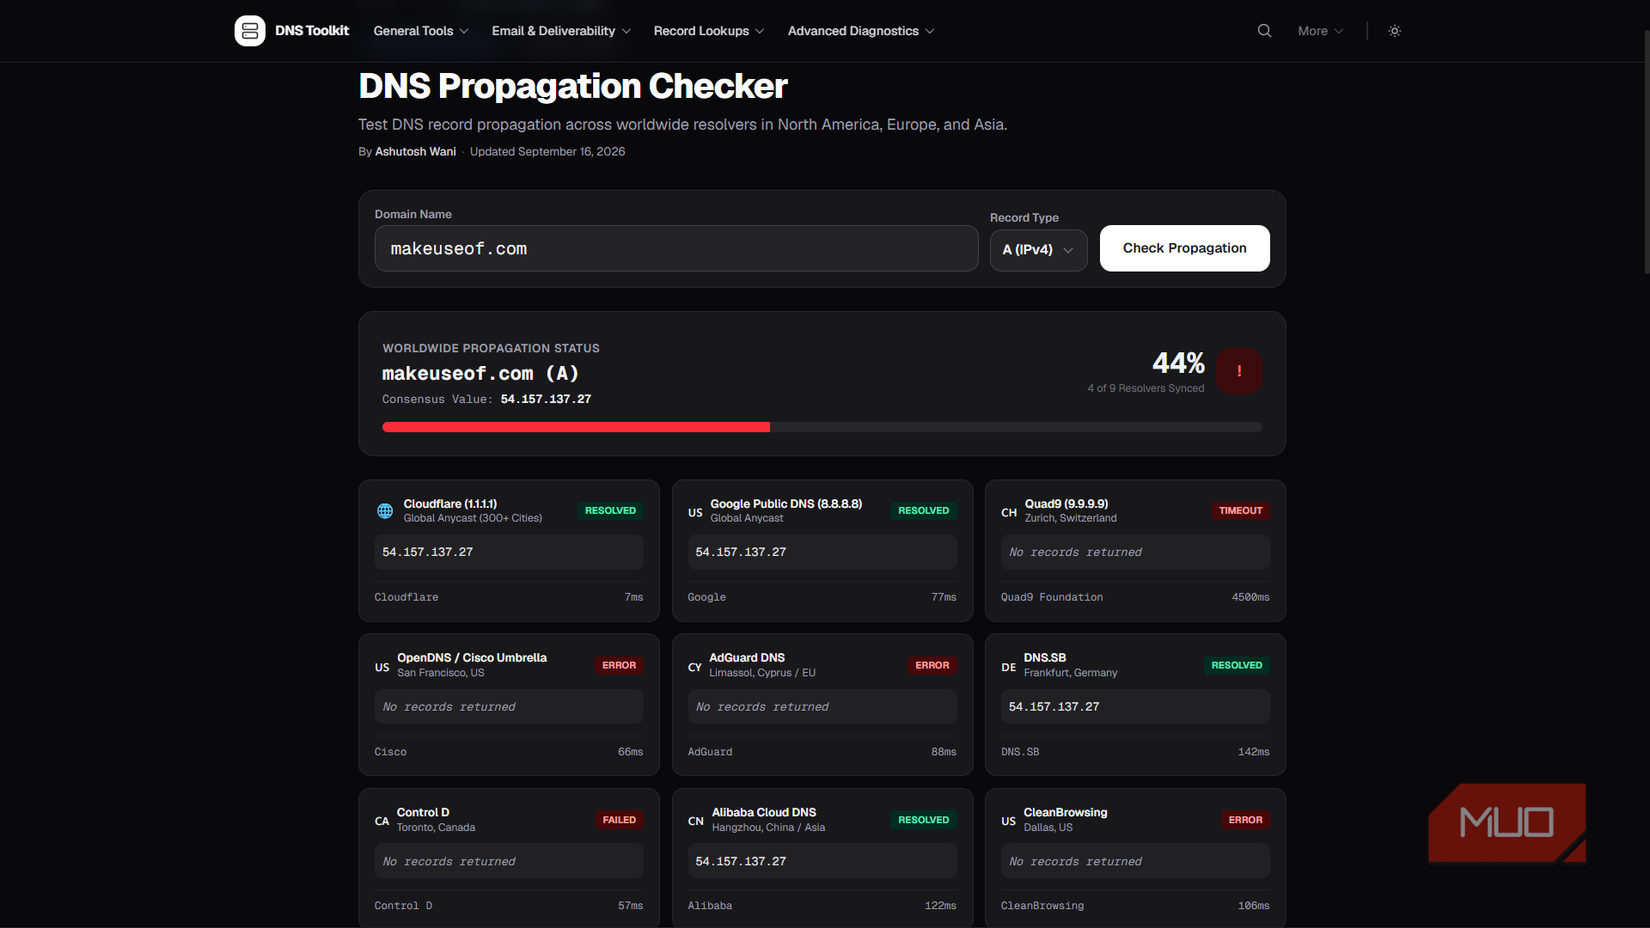Screen dimensions: 1650x928
Task: Click Consensus Value 54.157.137.27
Action: click(x=546, y=399)
